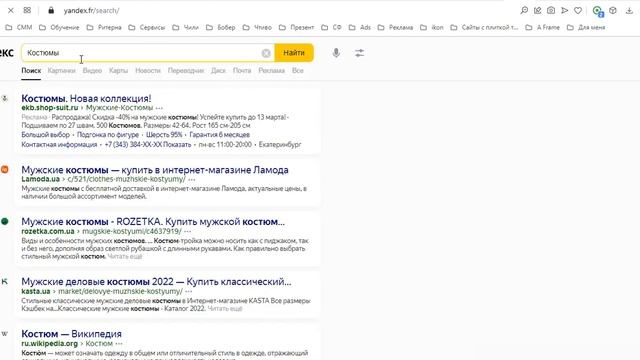Open the Сайты с плиткой bookmarks folder
Image resolution: width=640 pixels, height=360 pixels.
tap(484, 27)
